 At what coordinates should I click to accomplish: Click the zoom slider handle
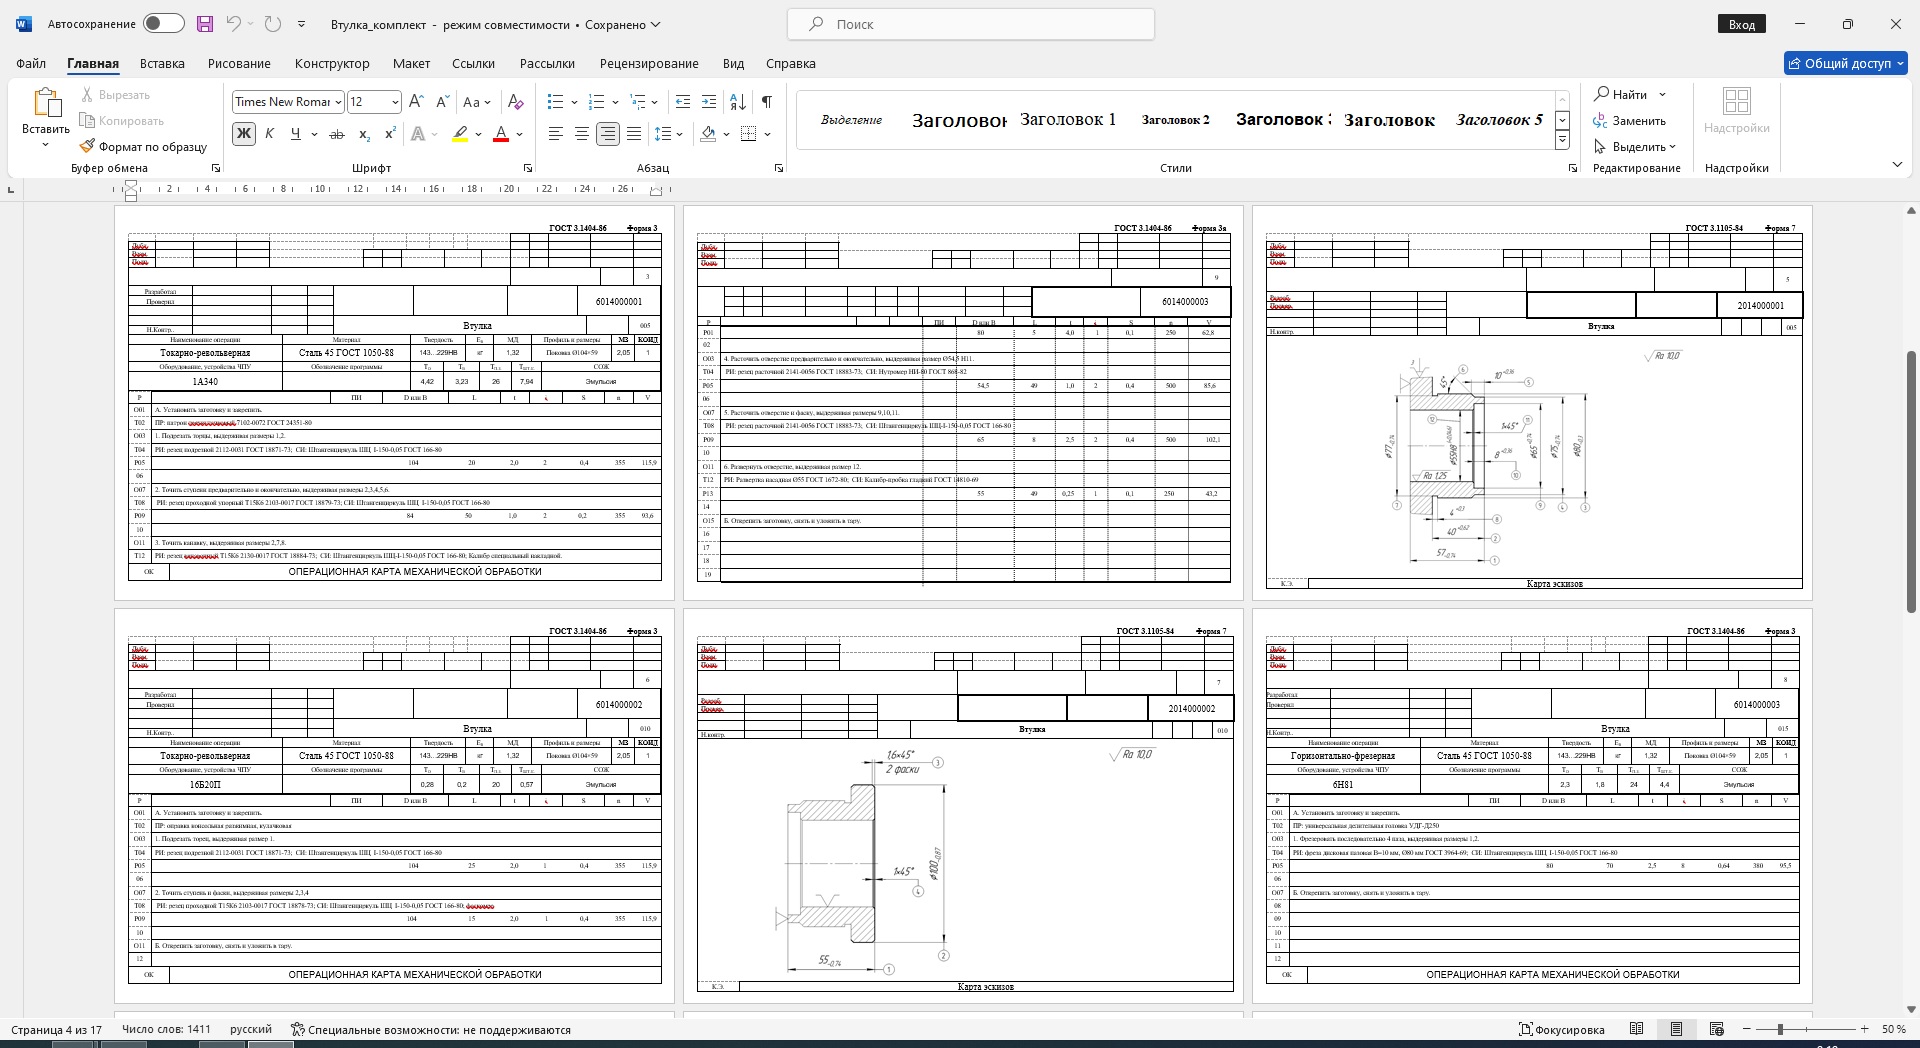1780,1029
